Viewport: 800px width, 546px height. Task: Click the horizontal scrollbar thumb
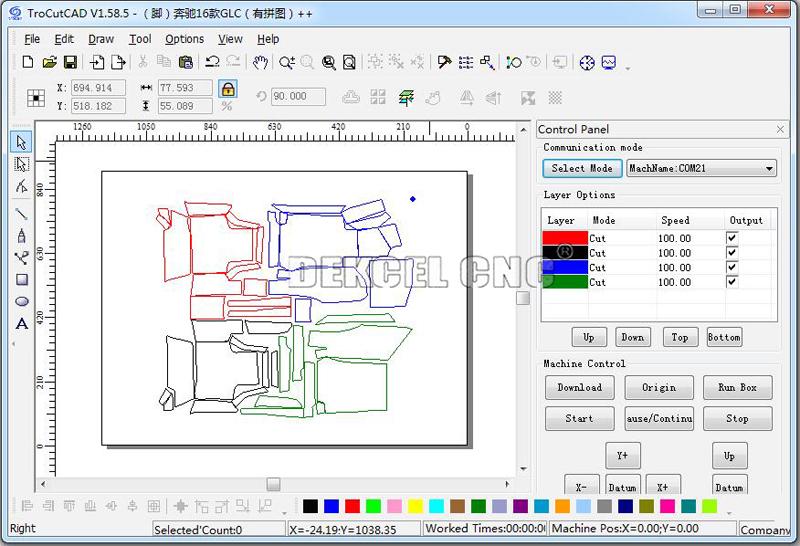[273, 484]
